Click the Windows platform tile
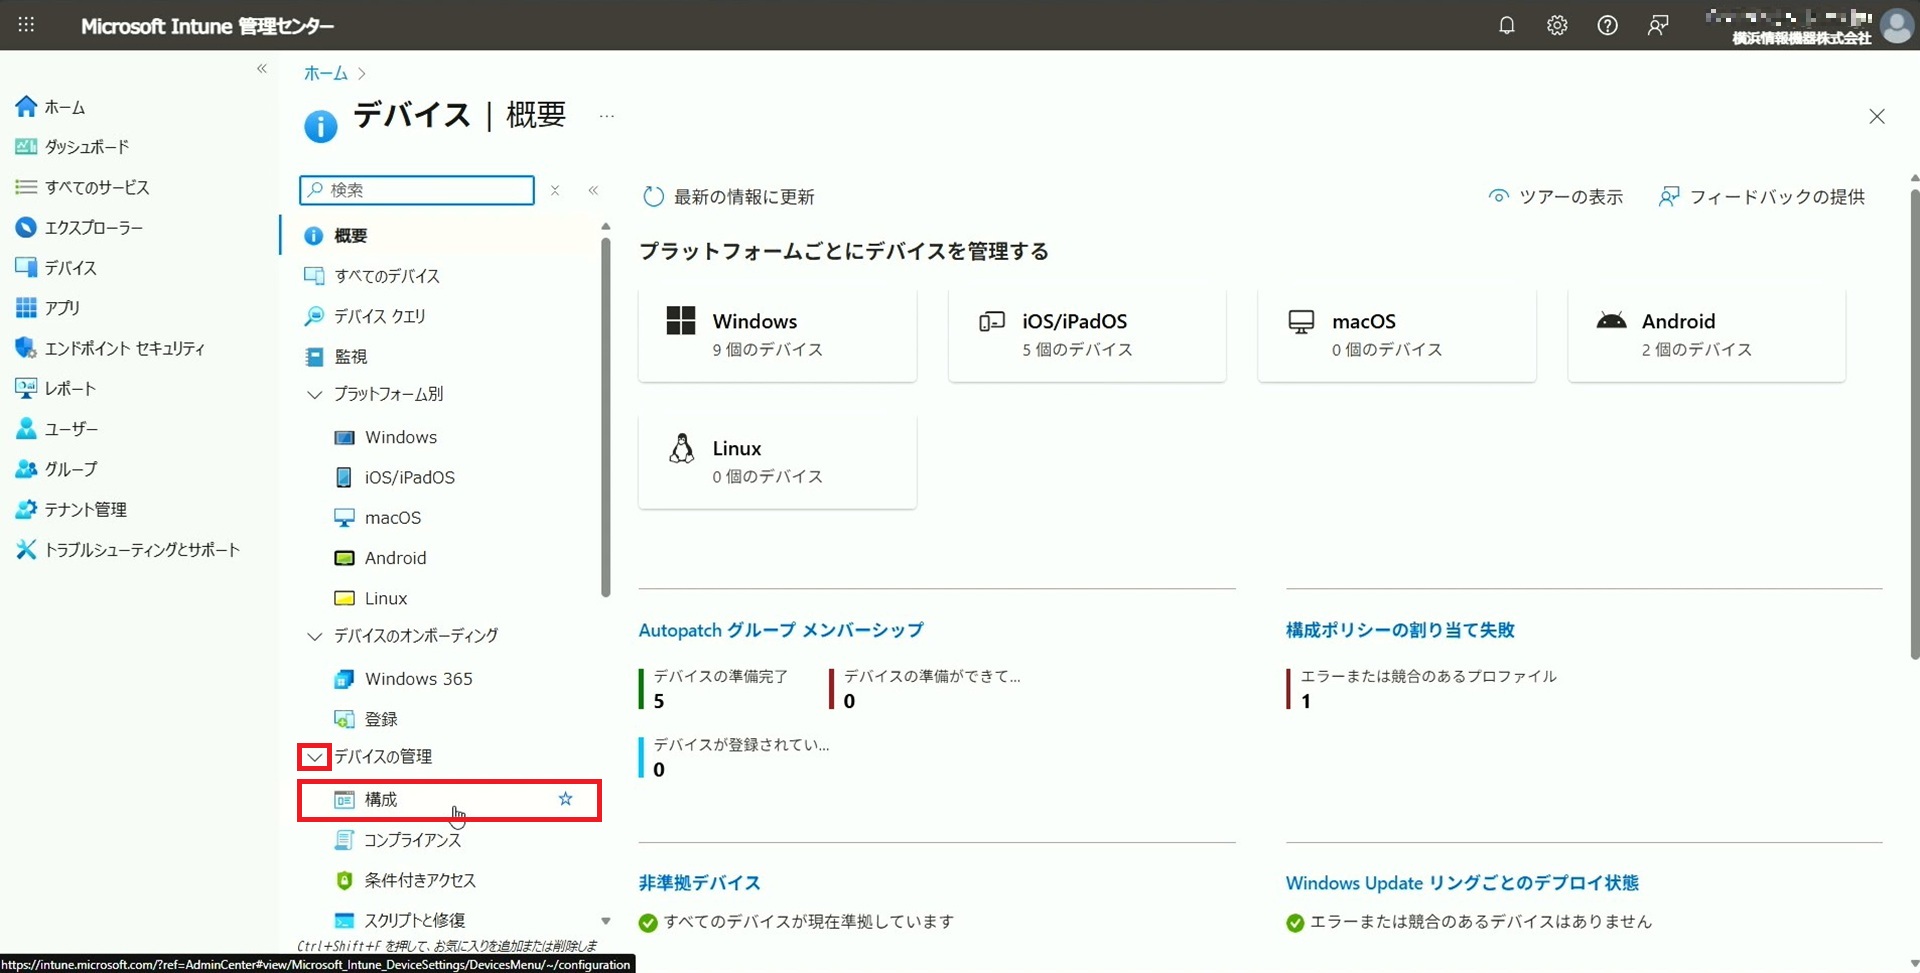 click(777, 335)
